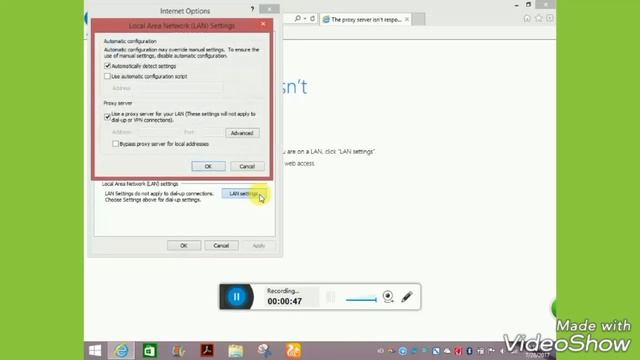Screen dimensions: 640x360
Task: Click the Recording... status text
Action: pyautogui.click(x=283, y=291)
